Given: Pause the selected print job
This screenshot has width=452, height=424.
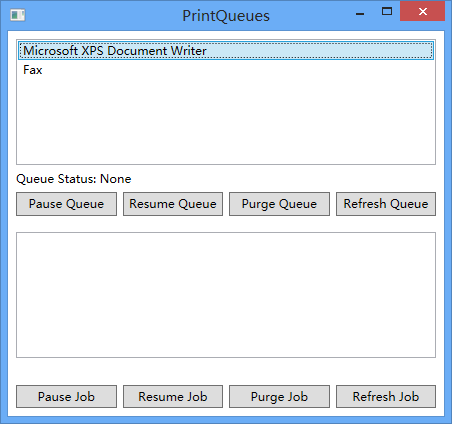Looking at the screenshot, I should click(x=66, y=397).
